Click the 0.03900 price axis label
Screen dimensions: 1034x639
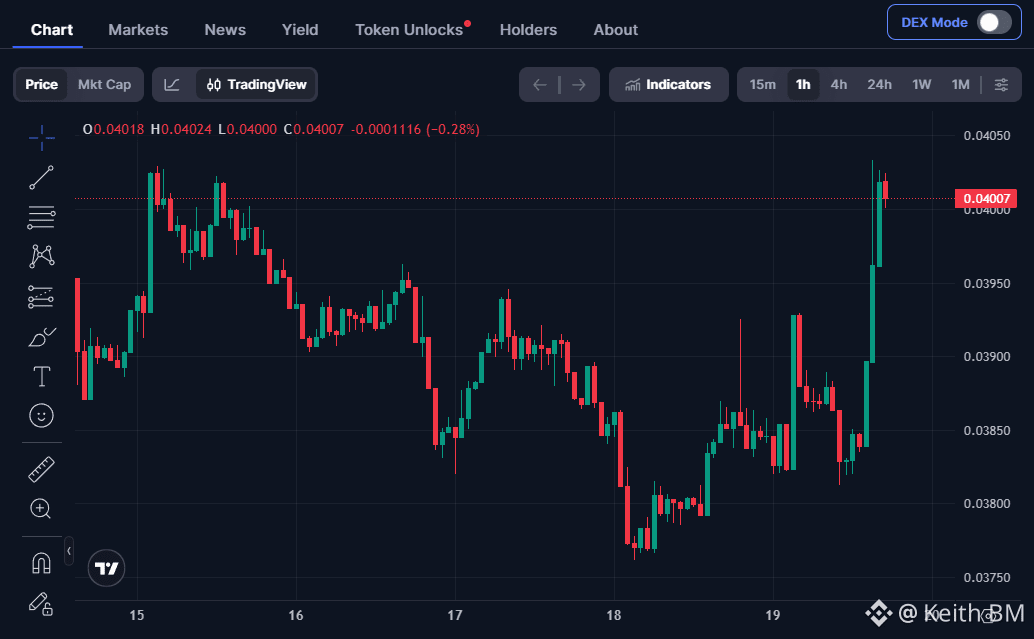(987, 357)
